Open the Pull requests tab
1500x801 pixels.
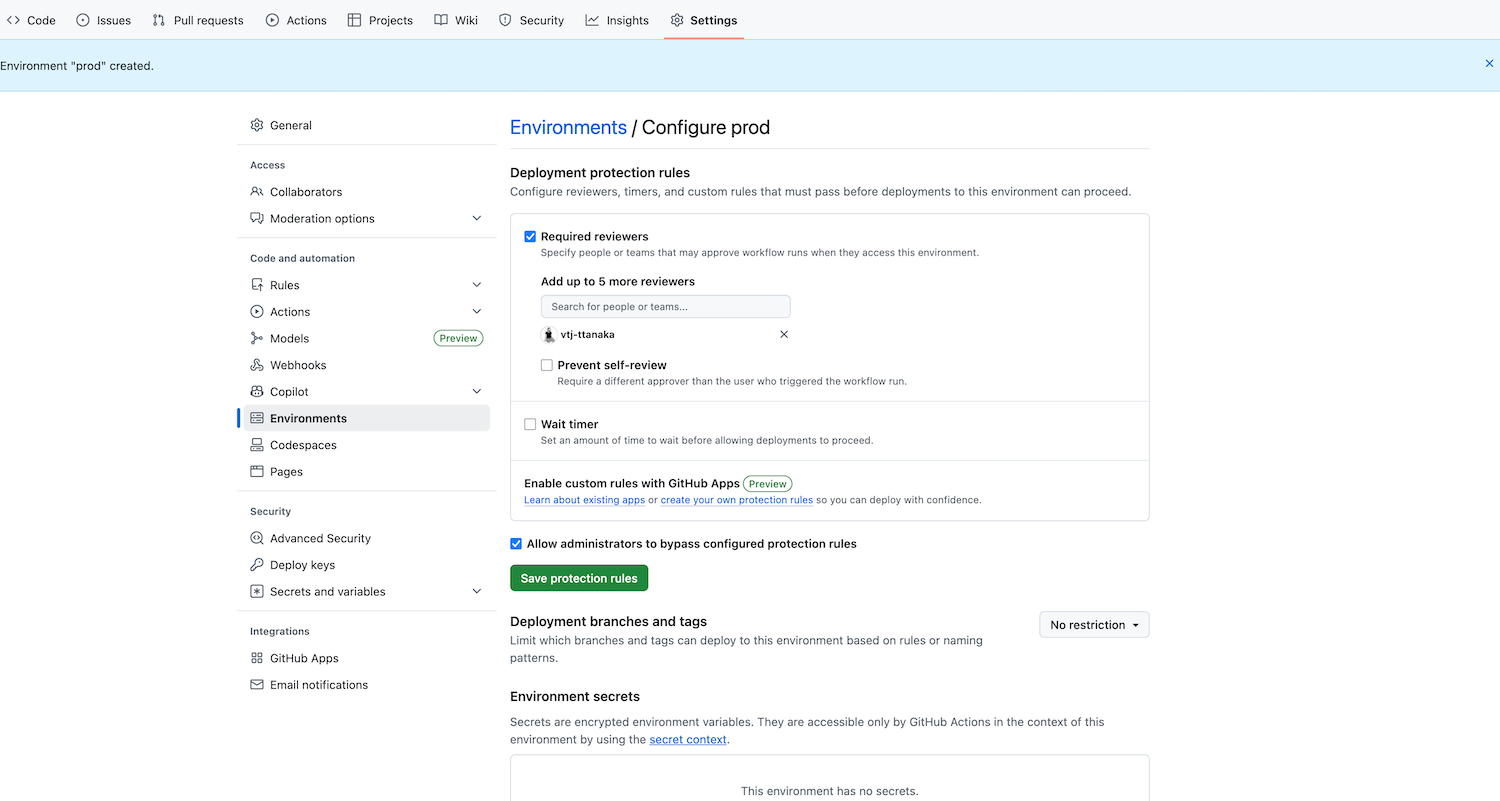click(198, 20)
